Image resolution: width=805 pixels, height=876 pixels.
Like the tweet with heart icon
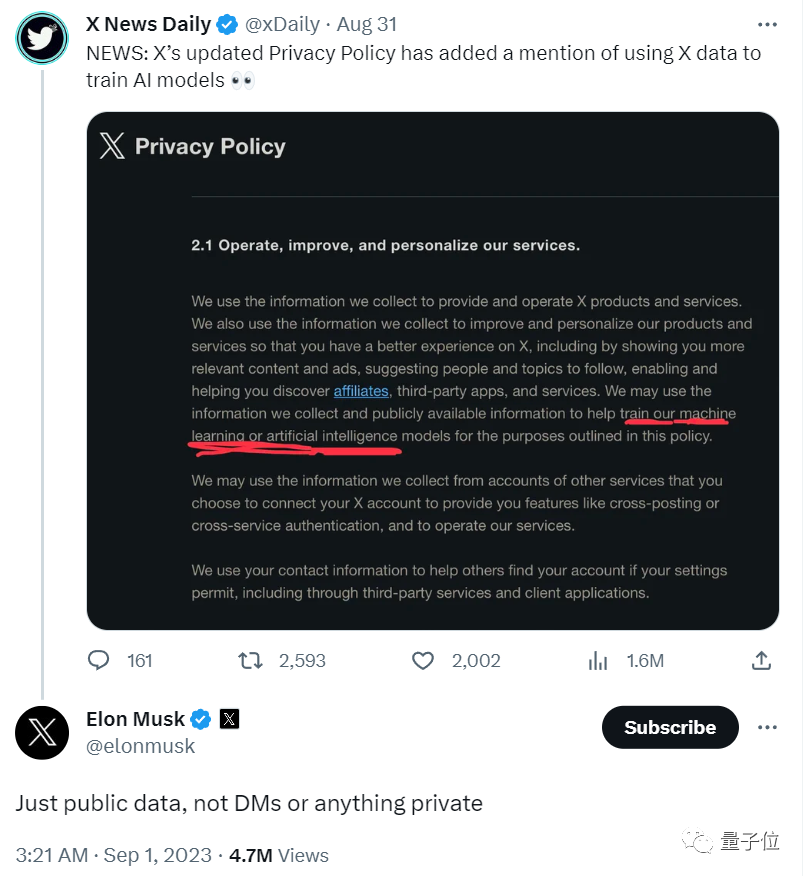click(x=423, y=661)
